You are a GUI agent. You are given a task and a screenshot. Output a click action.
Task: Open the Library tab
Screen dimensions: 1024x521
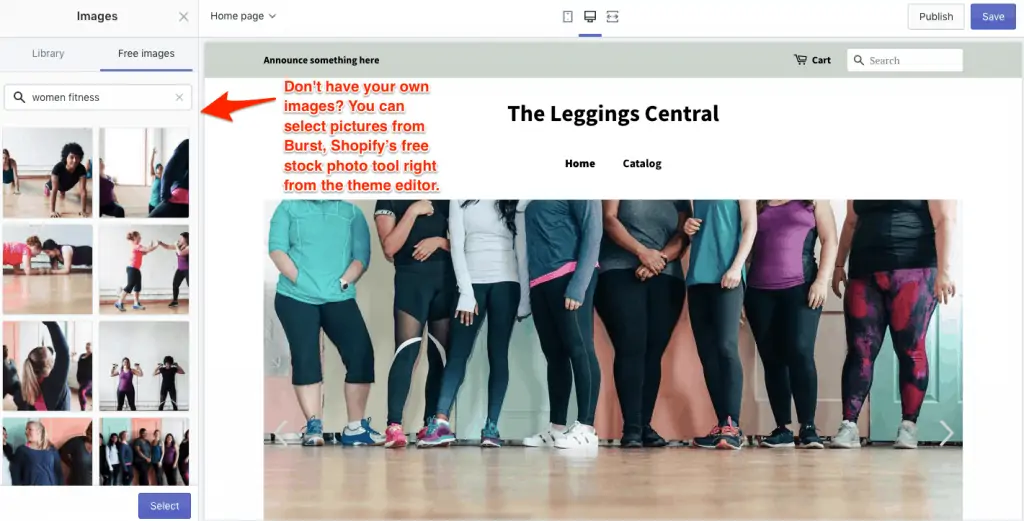point(48,54)
